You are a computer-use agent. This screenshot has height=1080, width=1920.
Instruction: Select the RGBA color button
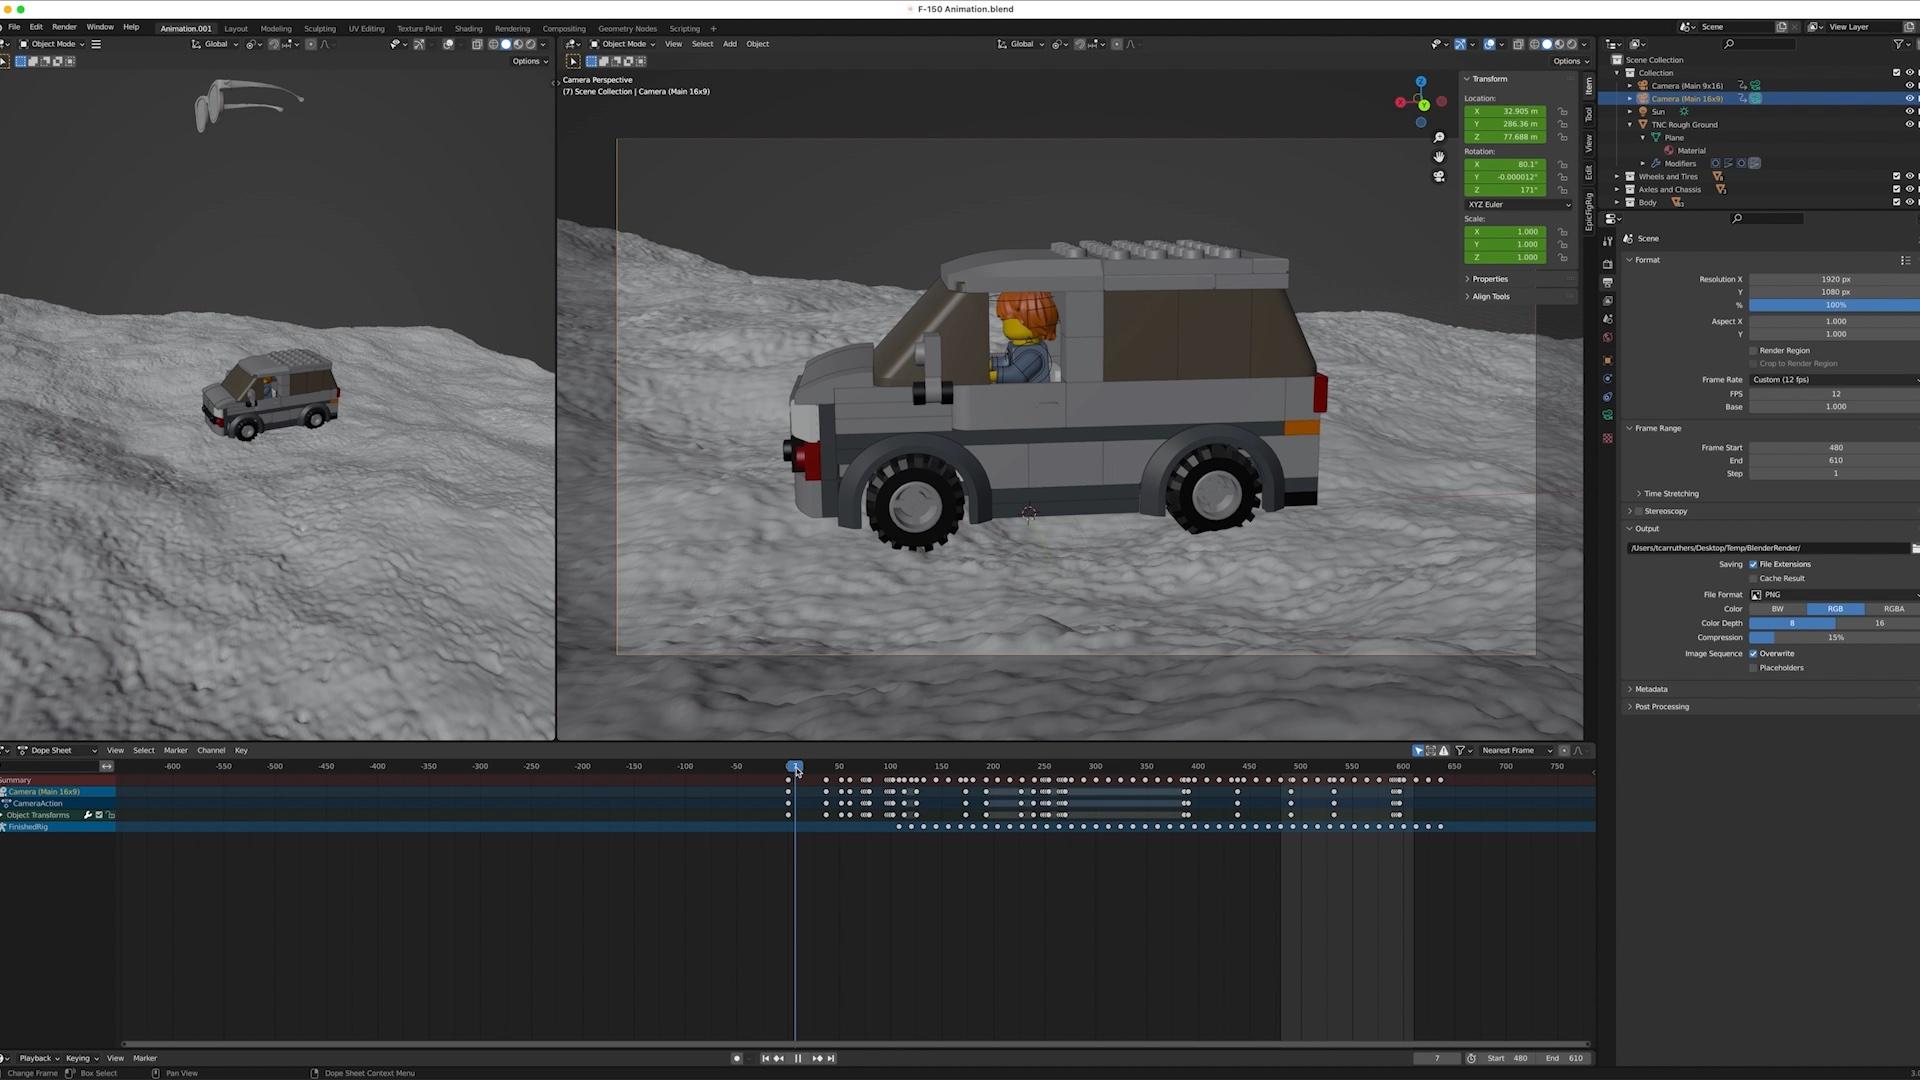tap(1893, 609)
